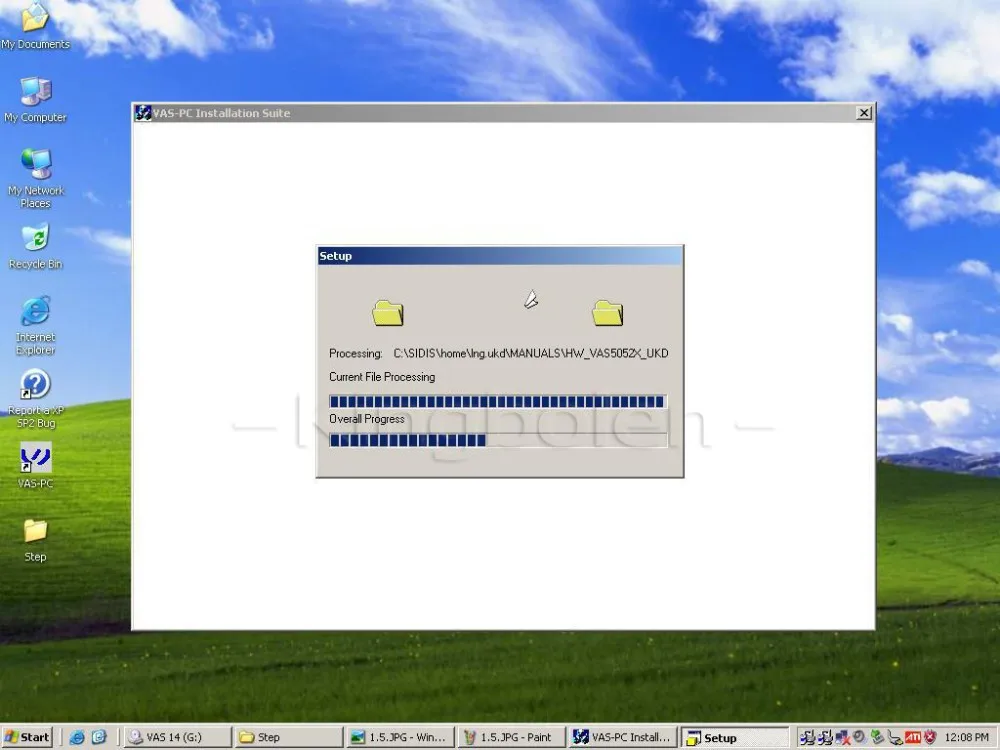
Task: Click the disconnected network tray icon
Action: click(843, 737)
